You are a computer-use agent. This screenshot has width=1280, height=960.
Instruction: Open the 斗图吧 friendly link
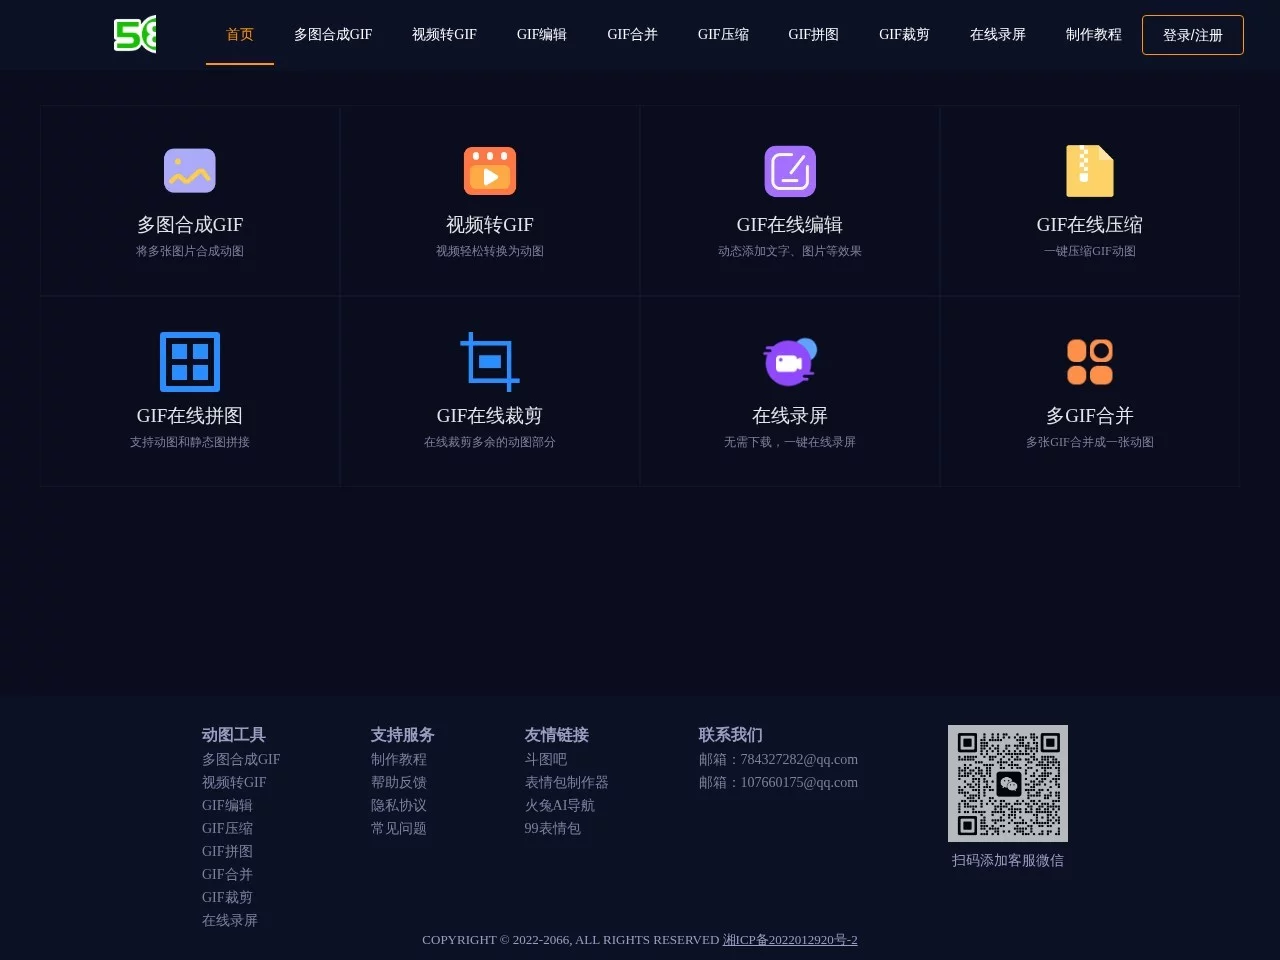pos(546,759)
